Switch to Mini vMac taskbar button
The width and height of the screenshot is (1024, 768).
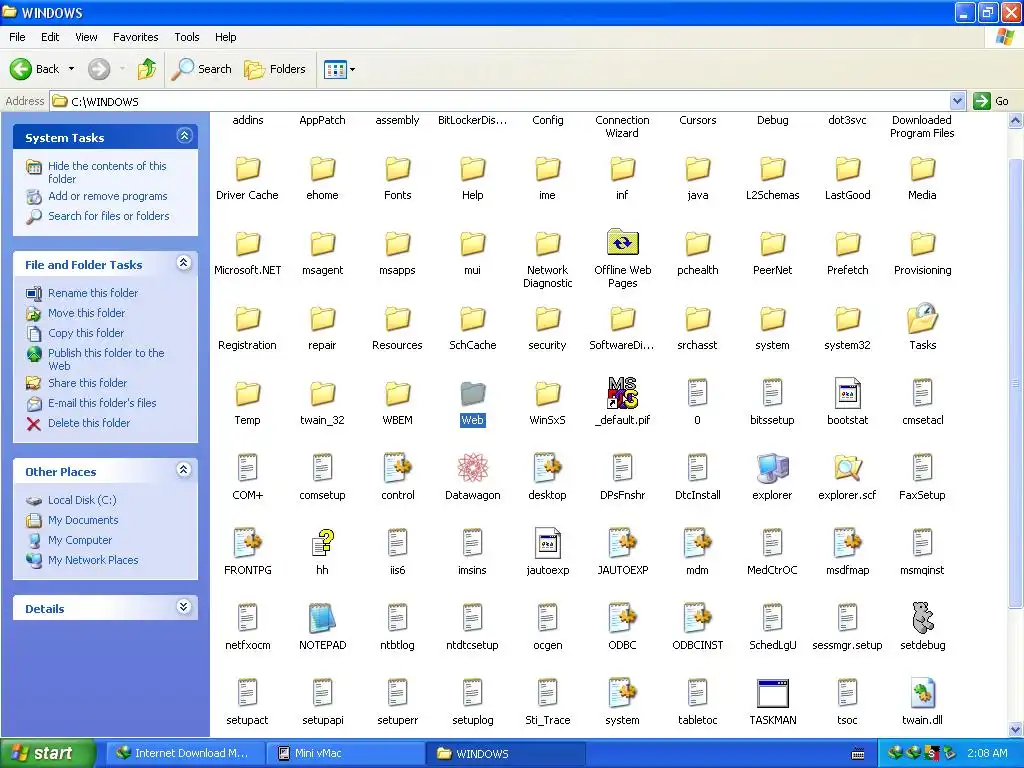[x=346, y=753]
